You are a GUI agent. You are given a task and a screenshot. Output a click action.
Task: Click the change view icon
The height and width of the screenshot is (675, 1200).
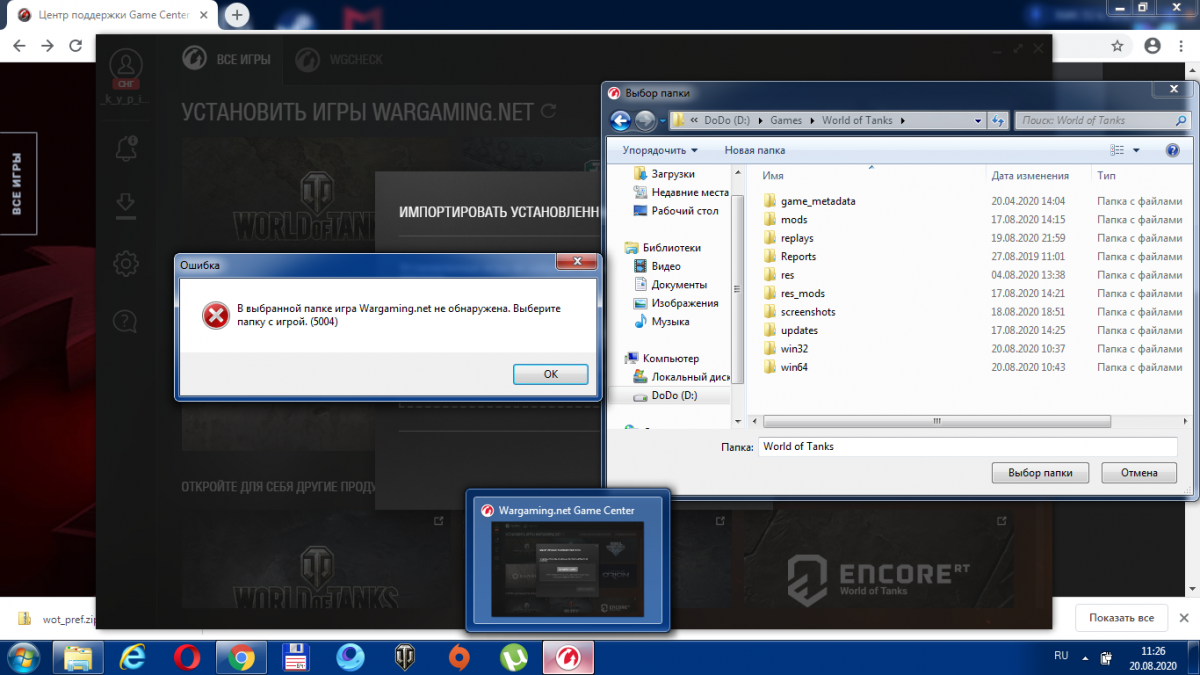click(x=1117, y=150)
